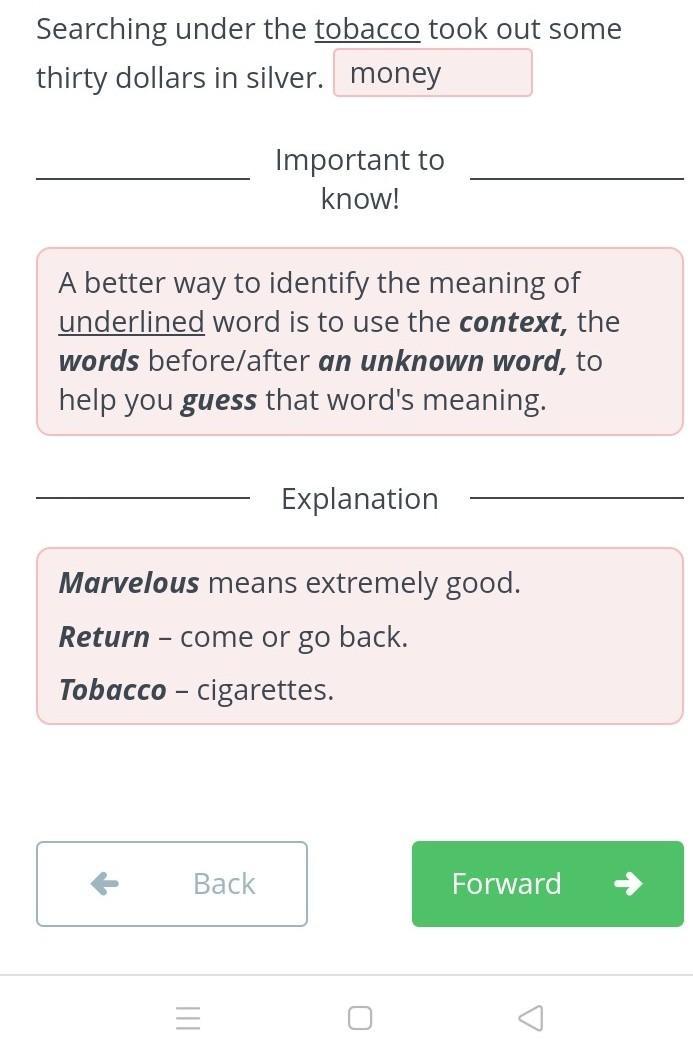Image resolution: width=693 pixels, height=1062 pixels.
Task: Tap the Android back triangle icon
Action: 530,1018
